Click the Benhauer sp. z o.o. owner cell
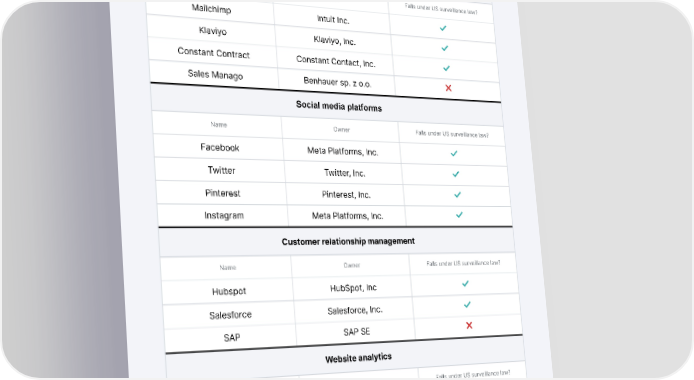The height and width of the screenshot is (380, 694). [337, 82]
